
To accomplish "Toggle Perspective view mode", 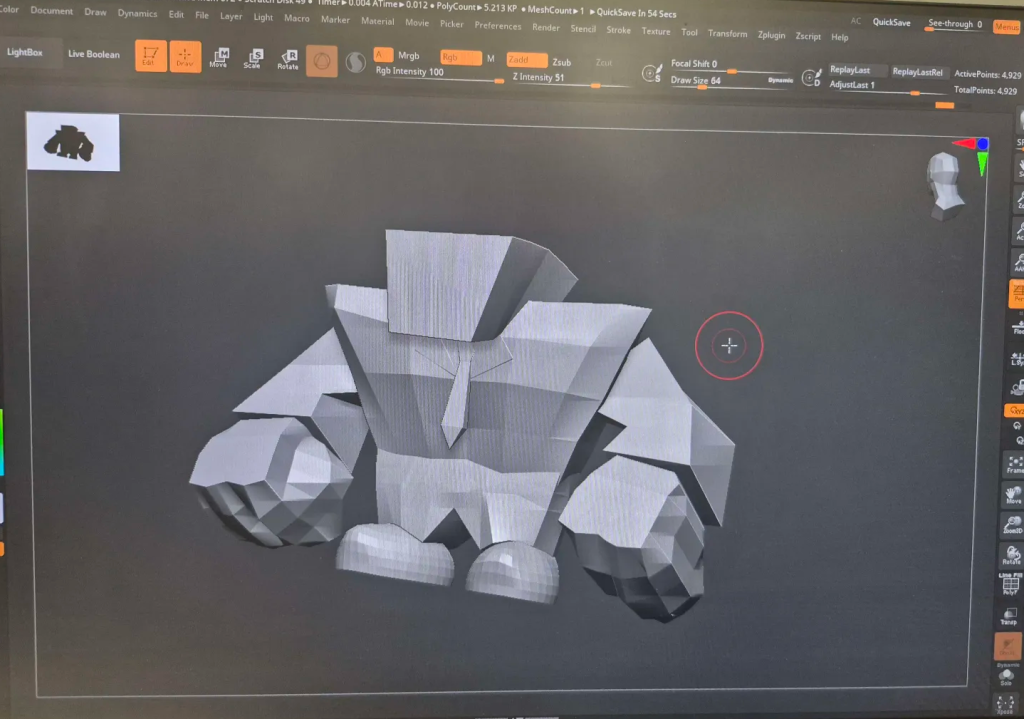I will tap(1015, 294).
